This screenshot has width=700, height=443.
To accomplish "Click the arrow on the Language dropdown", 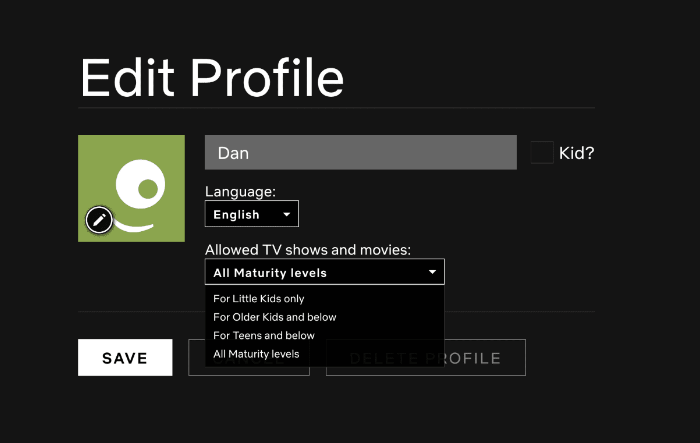I will [x=286, y=214].
